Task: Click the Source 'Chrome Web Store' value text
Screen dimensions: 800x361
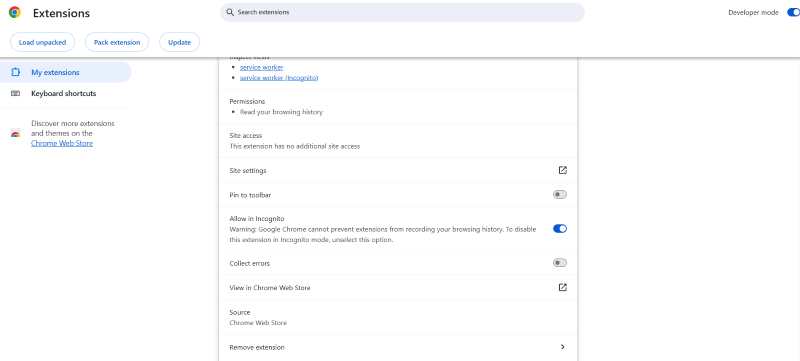Action: [x=258, y=323]
